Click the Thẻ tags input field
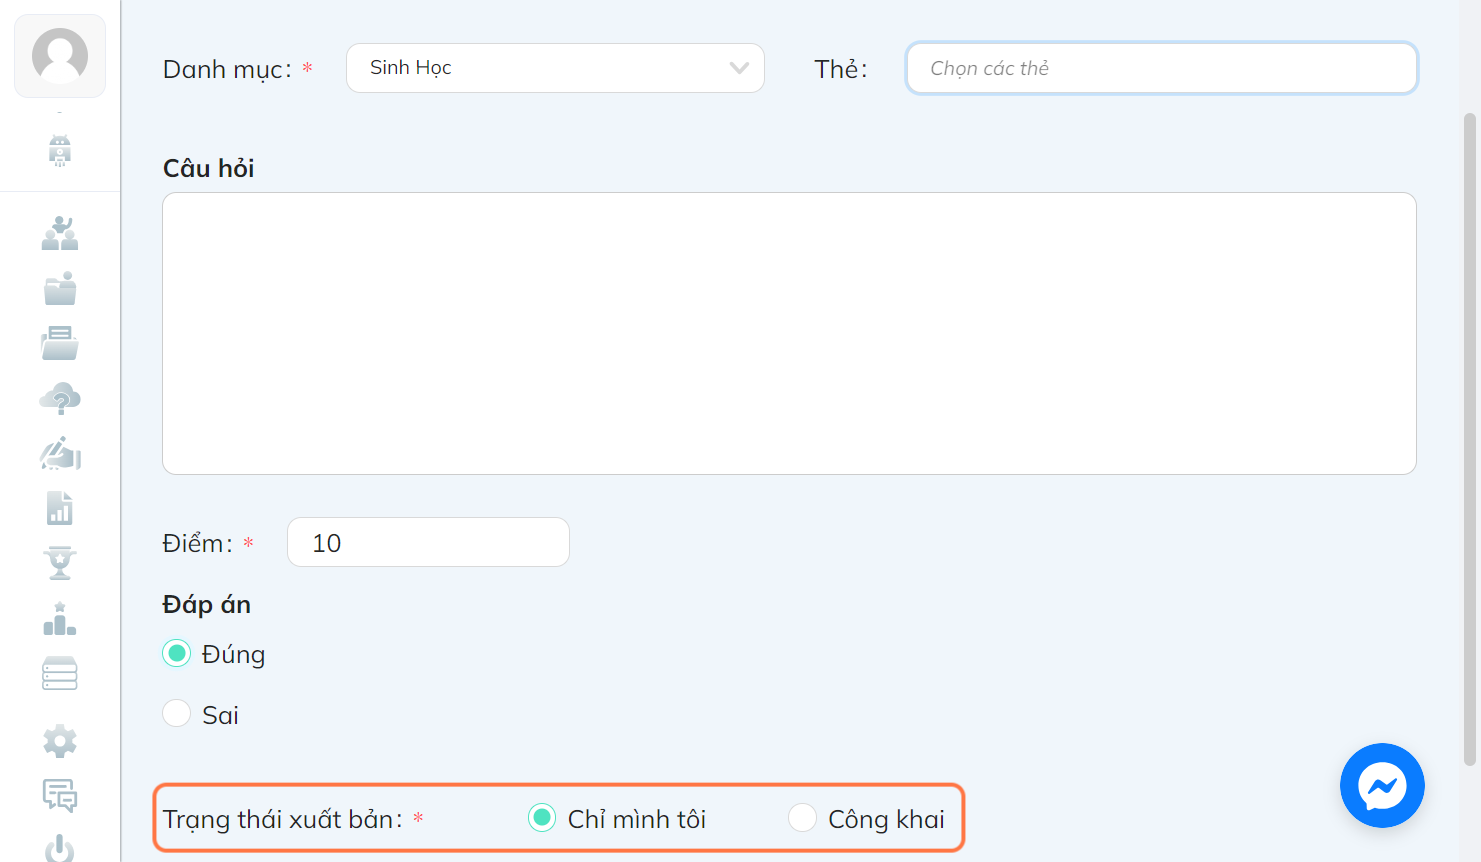The height and width of the screenshot is (862, 1481). [x=1162, y=68]
